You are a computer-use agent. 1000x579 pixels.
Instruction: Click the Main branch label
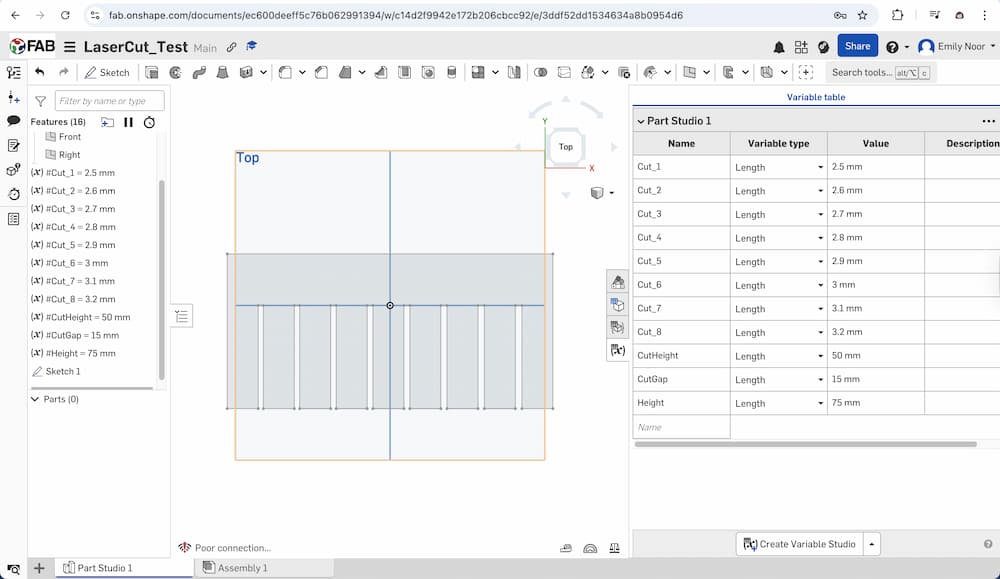[x=205, y=48]
